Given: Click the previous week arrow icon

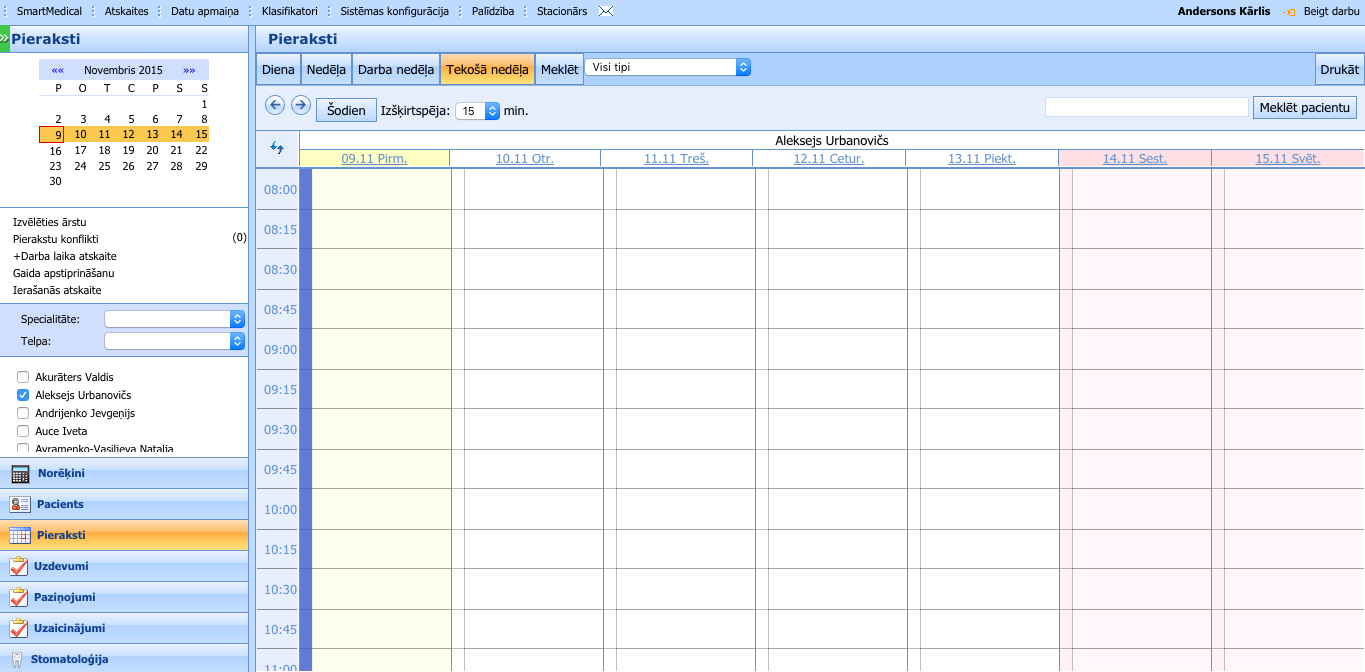Looking at the screenshot, I should coord(275,105).
